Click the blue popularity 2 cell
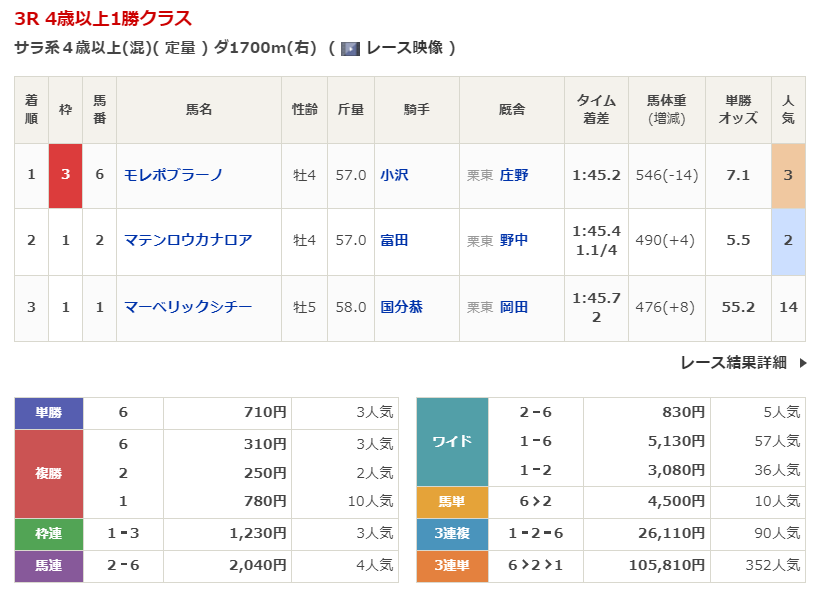The image size is (821, 593). tap(788, 241)
